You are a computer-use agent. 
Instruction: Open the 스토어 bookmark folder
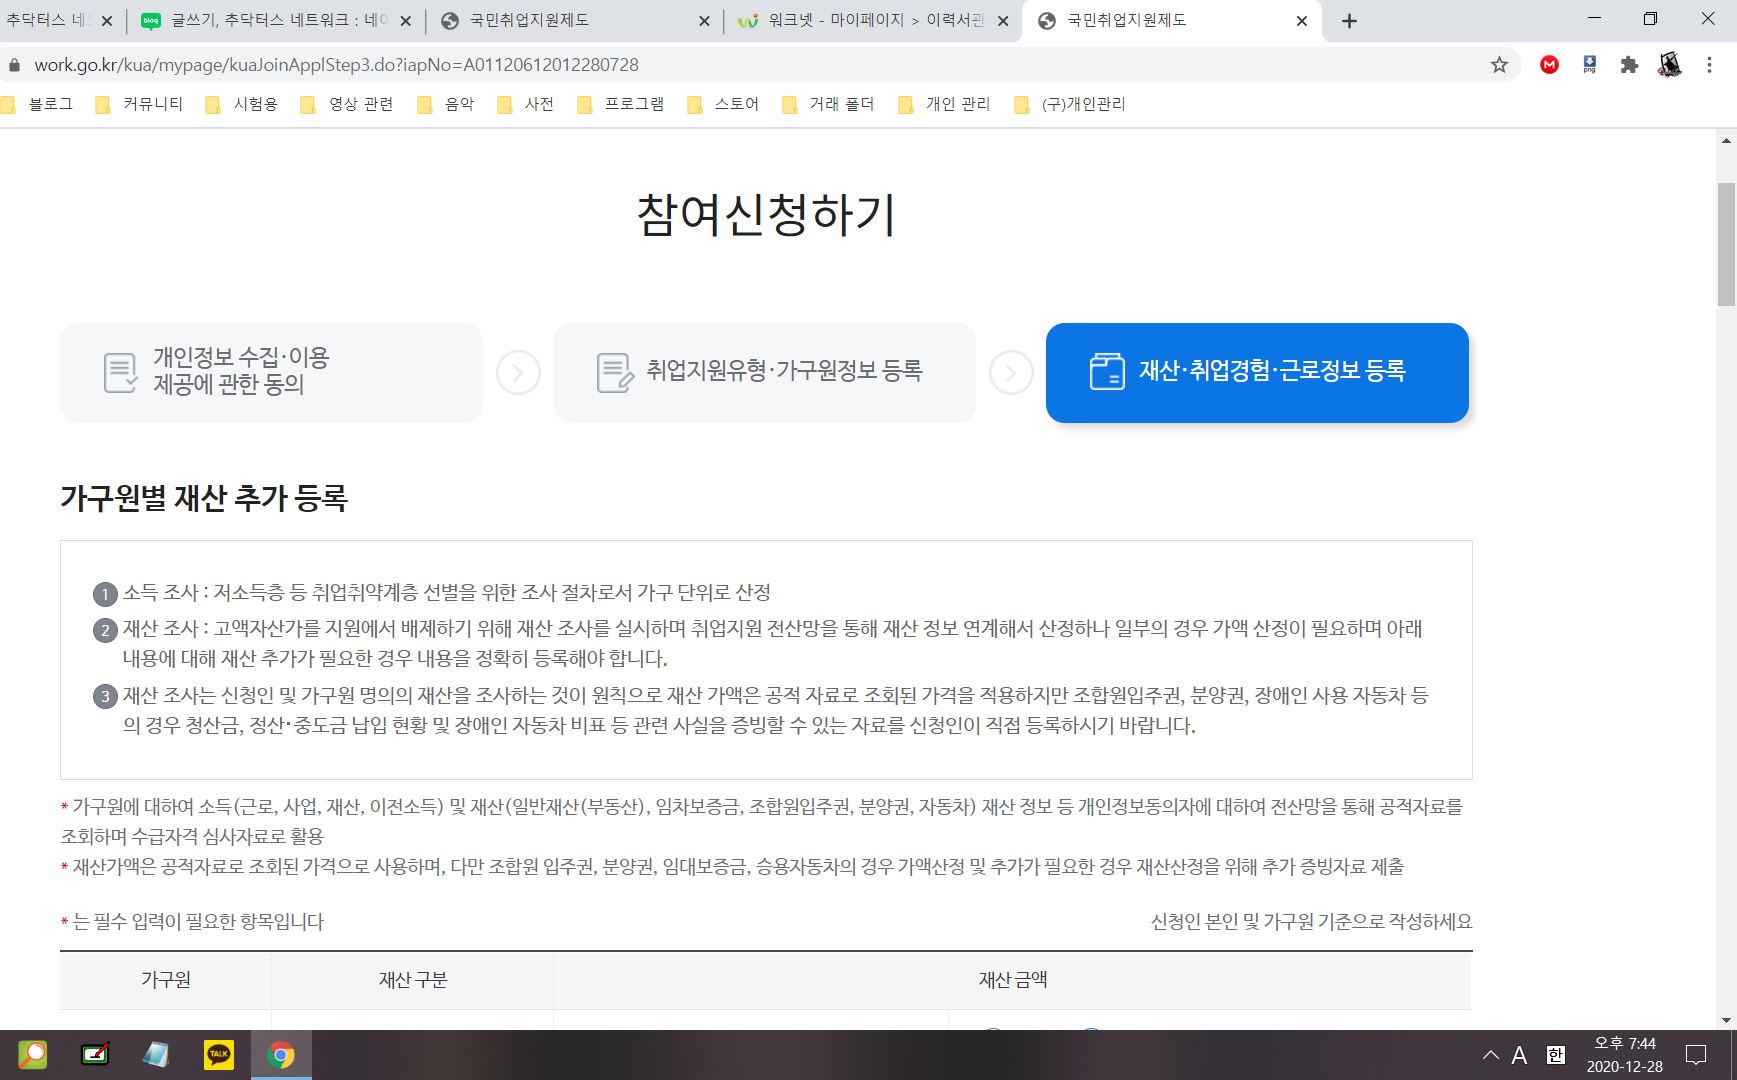[x=724, y=104]
